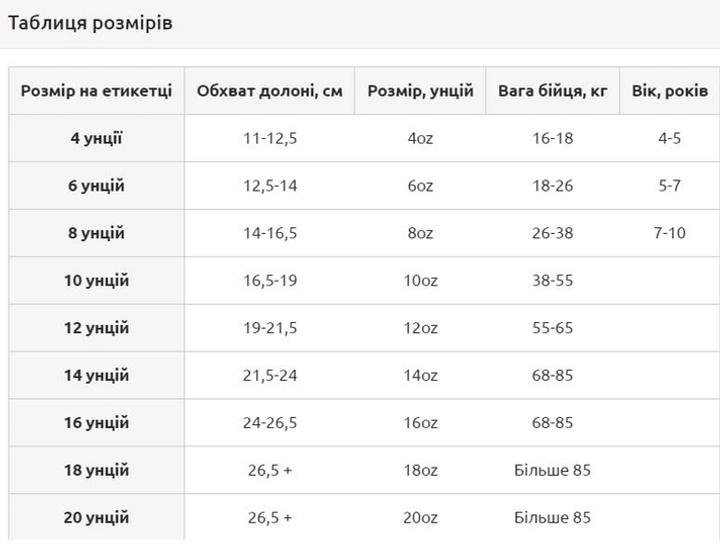Screen dimensions: 720x547
Task: Select the '8 унцій' row label
Action: pos(97,233)
